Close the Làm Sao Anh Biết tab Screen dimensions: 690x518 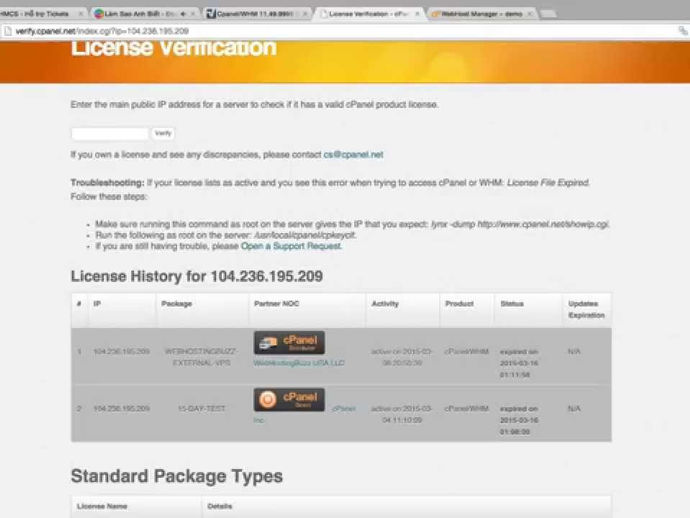(193, 14)
